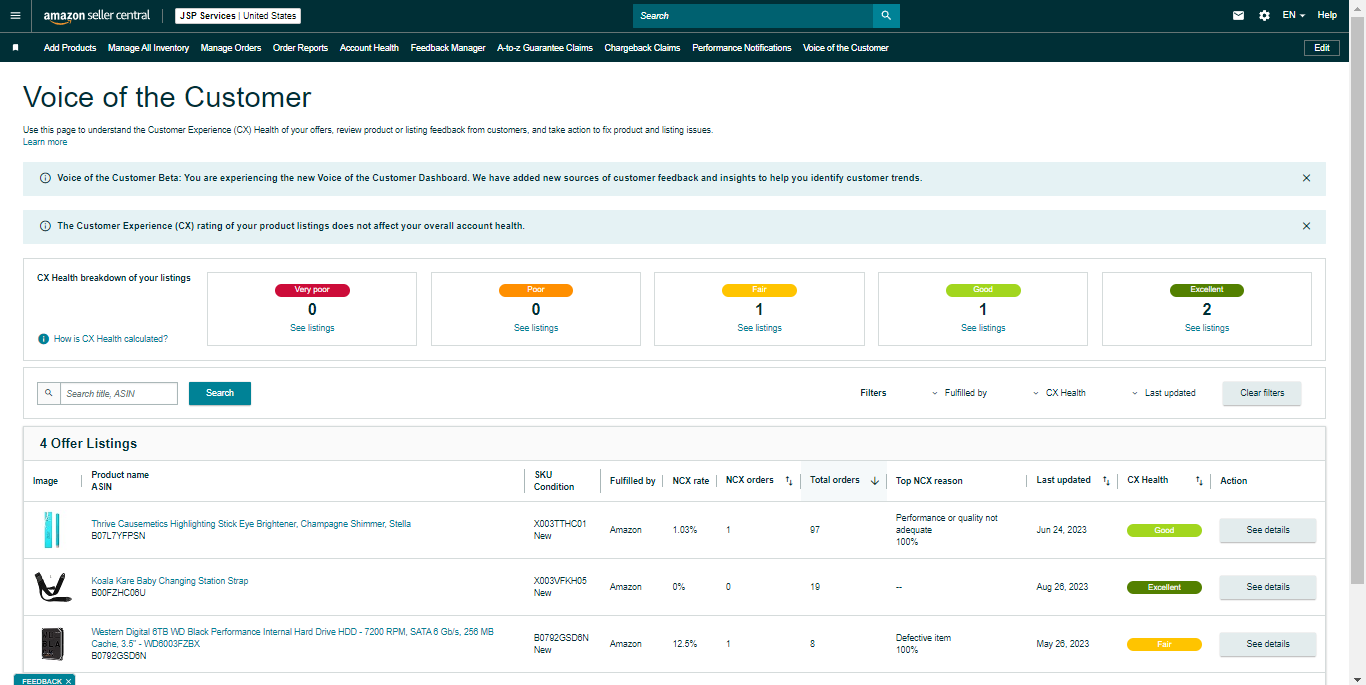Click the magnifier icon in the listing search box
The image size is (1366, 685).
pyautogui.click(x=49, y=393)
